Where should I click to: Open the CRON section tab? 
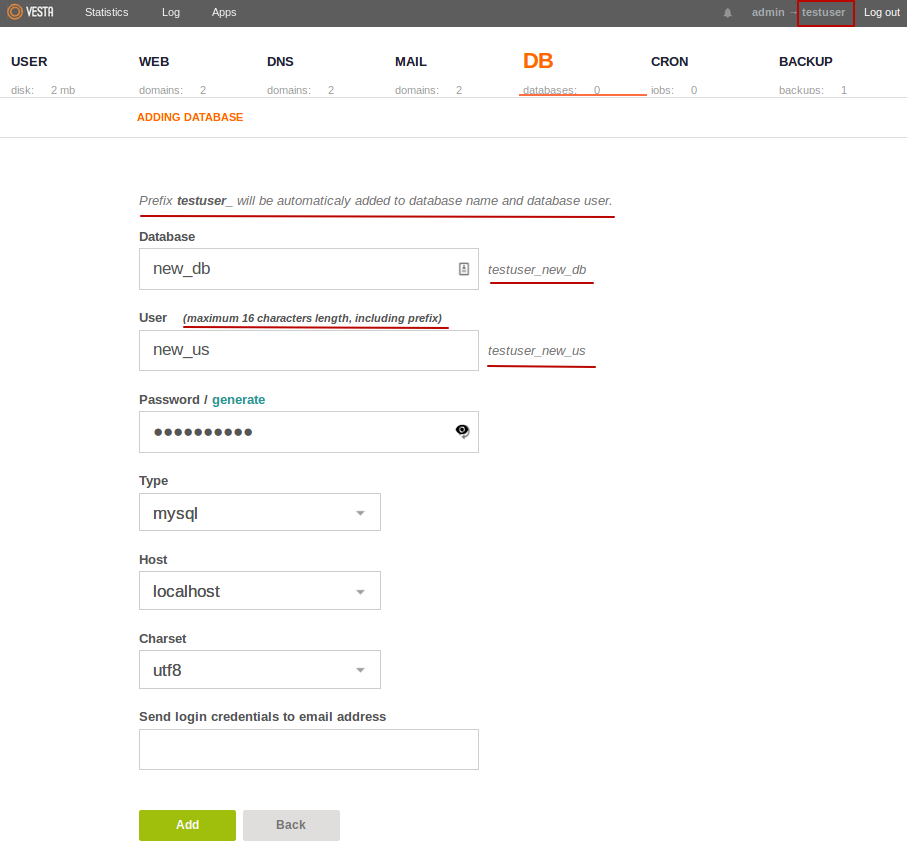click(x=669, y=62)
